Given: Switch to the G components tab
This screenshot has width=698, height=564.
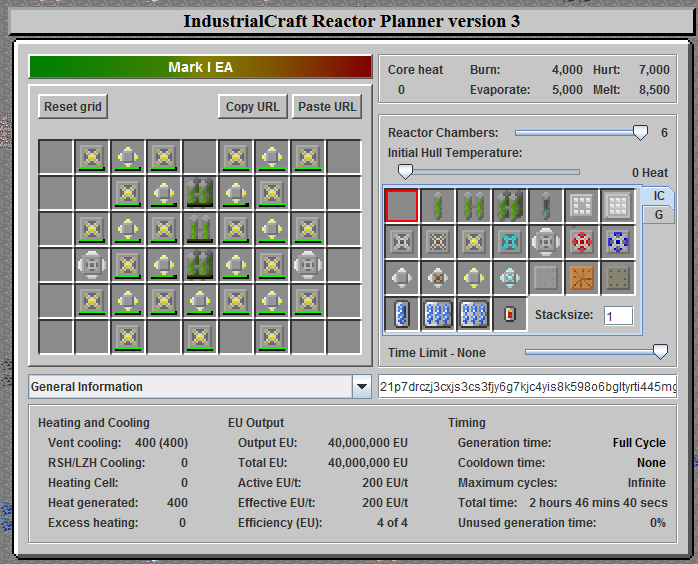Looking at the screenshot, I should [659, 215].
